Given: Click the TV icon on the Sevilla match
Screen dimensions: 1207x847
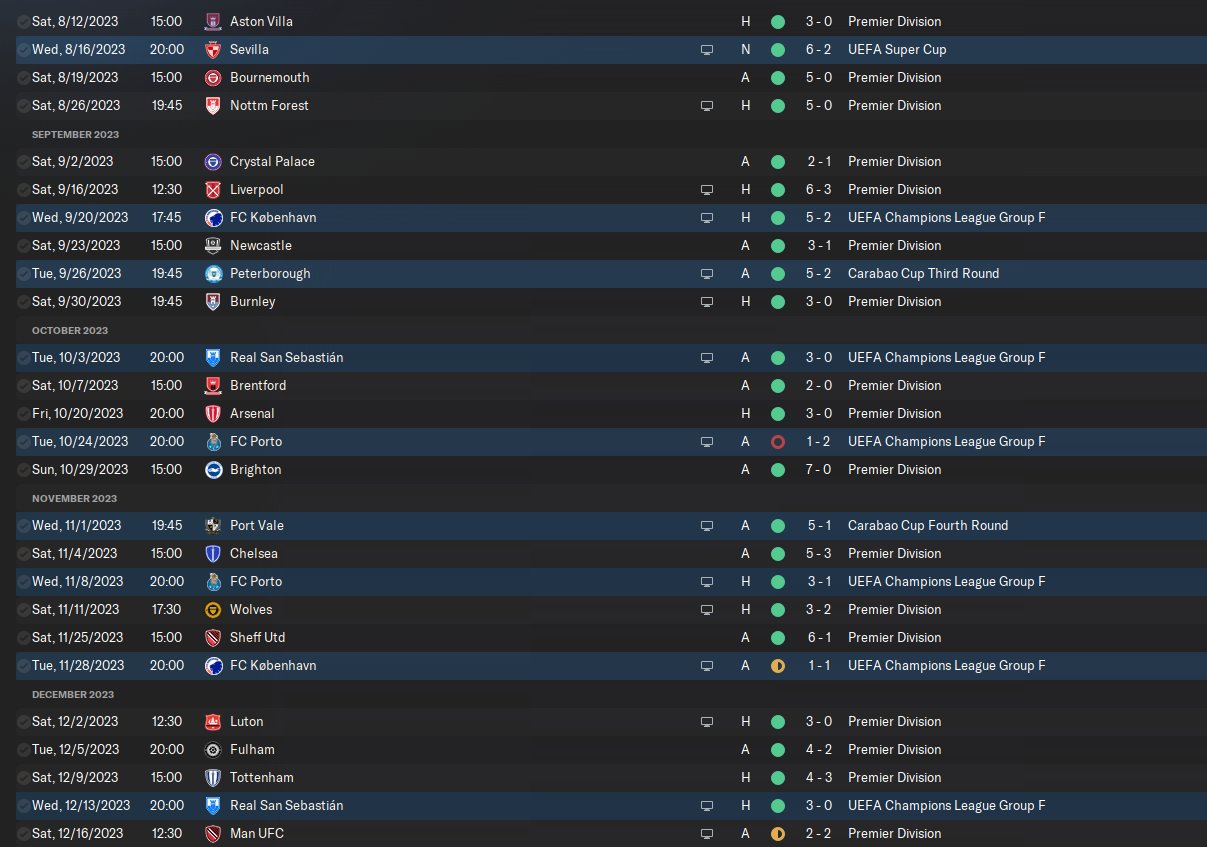Looking at the screenshot, I should point(707,49).
